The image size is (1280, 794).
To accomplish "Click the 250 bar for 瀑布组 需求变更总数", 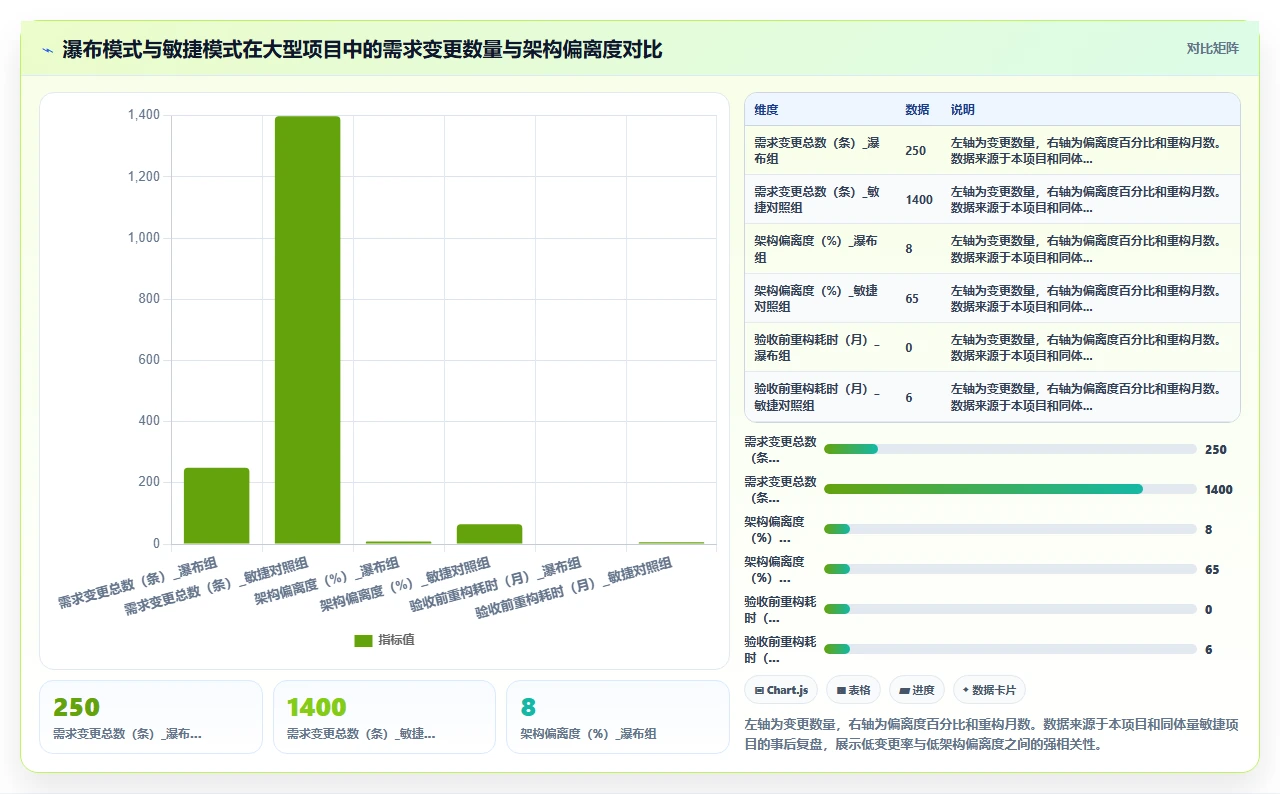I will tap(216, 506).
